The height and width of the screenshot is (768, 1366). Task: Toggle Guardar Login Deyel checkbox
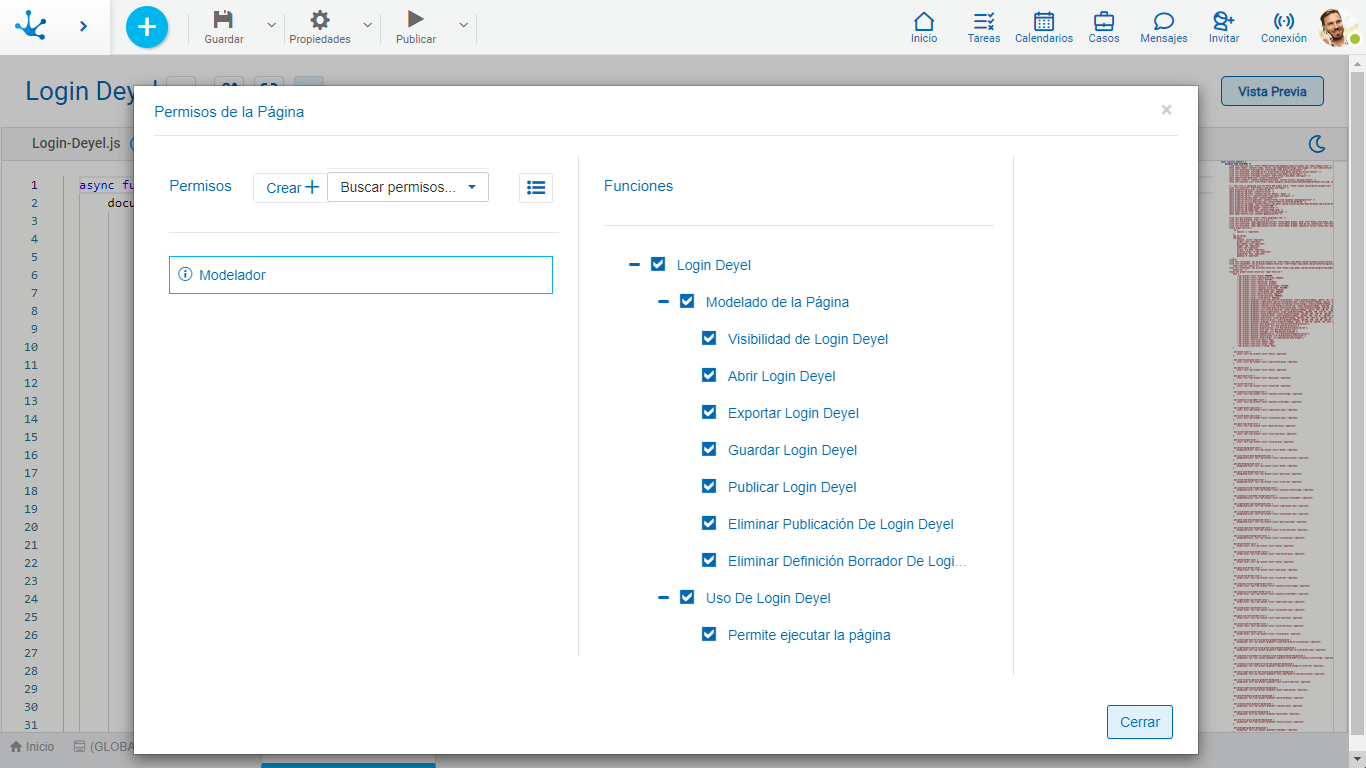pos(709,449)
